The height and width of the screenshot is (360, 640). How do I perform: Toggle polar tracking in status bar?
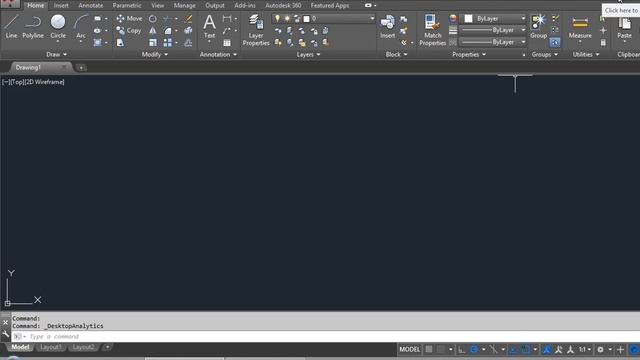click(474, 349)
